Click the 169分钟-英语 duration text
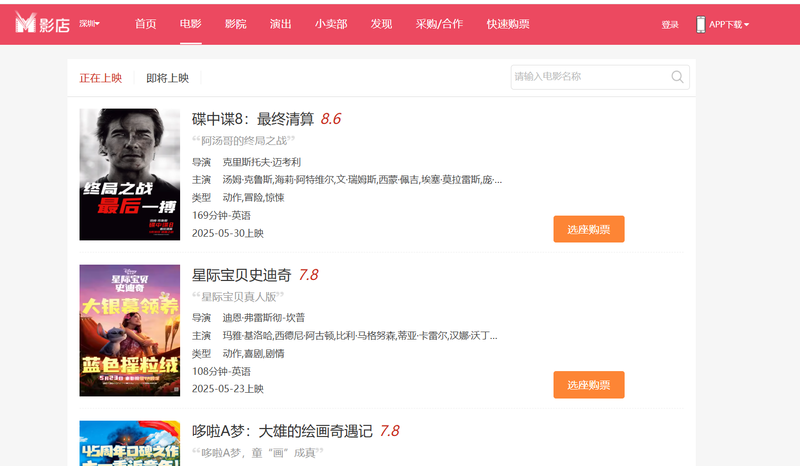The width and height of the screenshot is (800, 466). (221, 215)
